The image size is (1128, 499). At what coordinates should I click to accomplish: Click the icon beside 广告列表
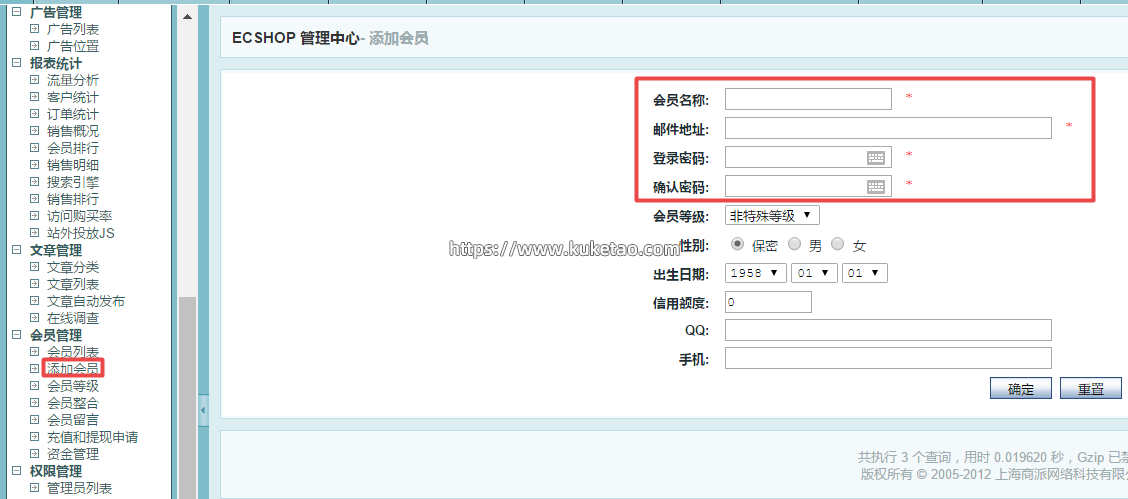click(x=34, y=29)
